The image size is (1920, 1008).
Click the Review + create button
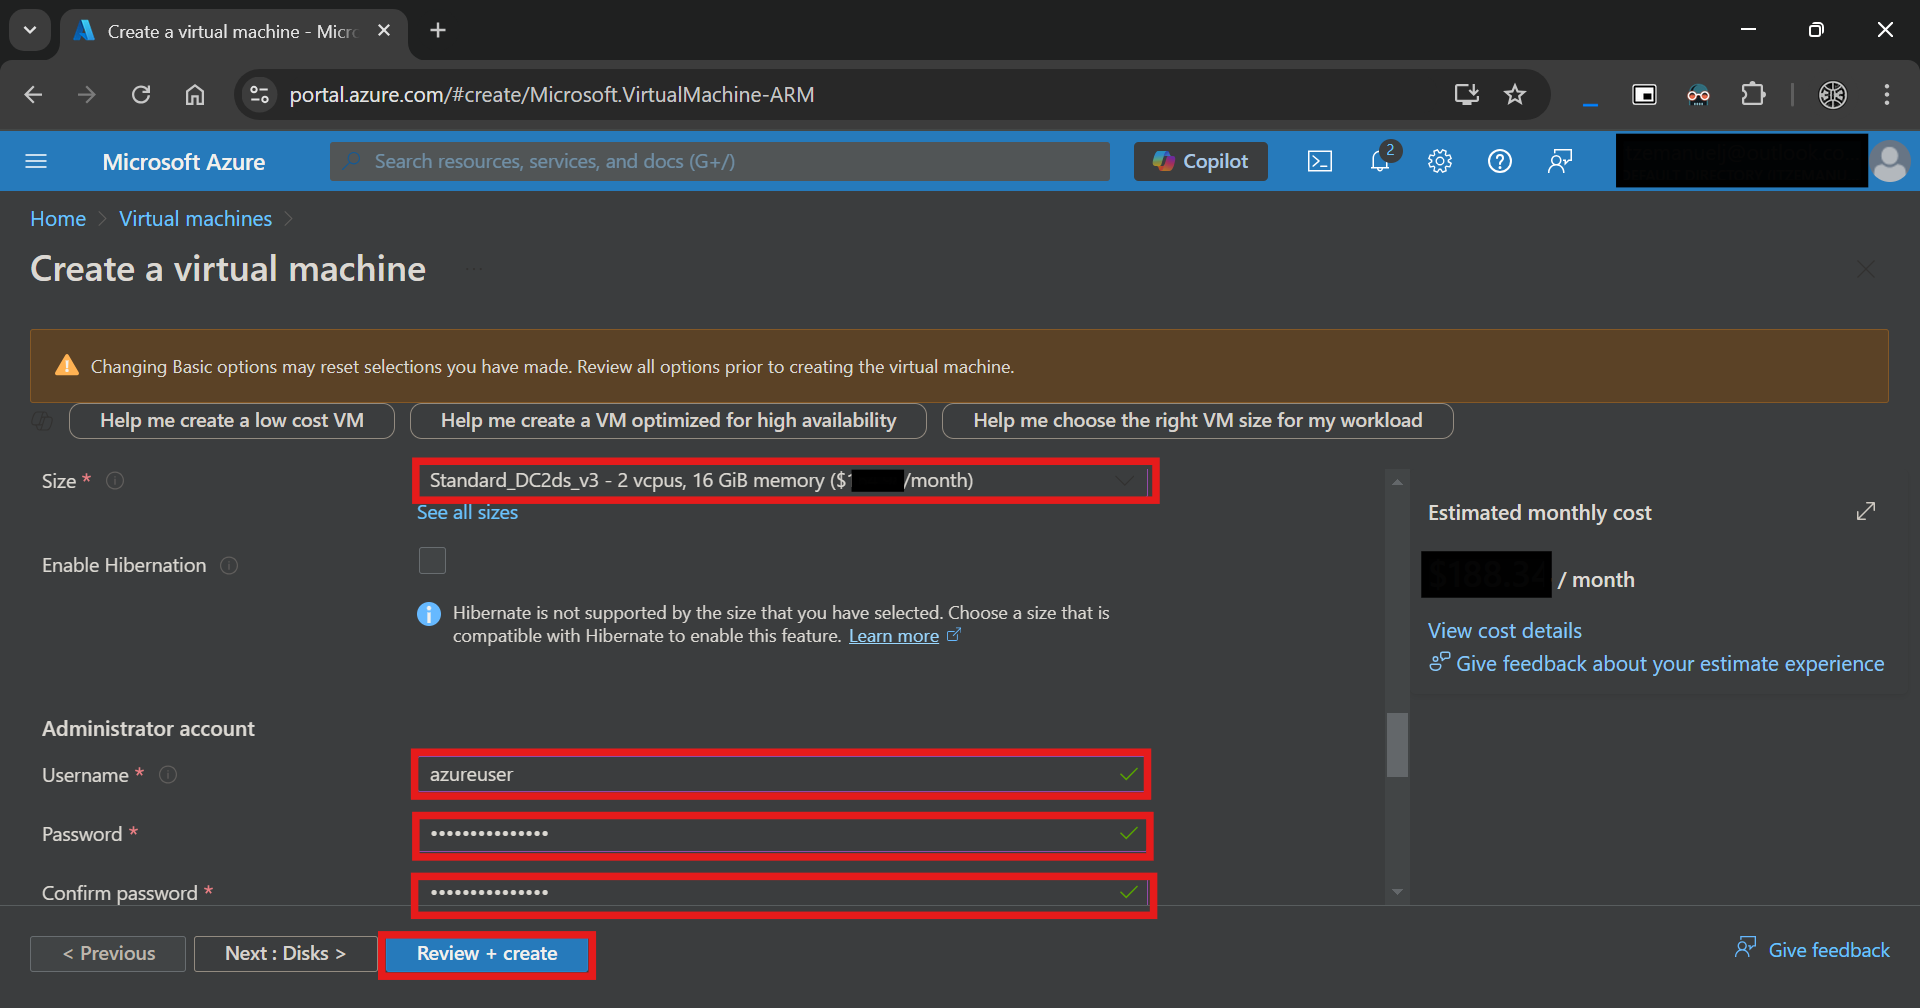[x=487, y=954]
